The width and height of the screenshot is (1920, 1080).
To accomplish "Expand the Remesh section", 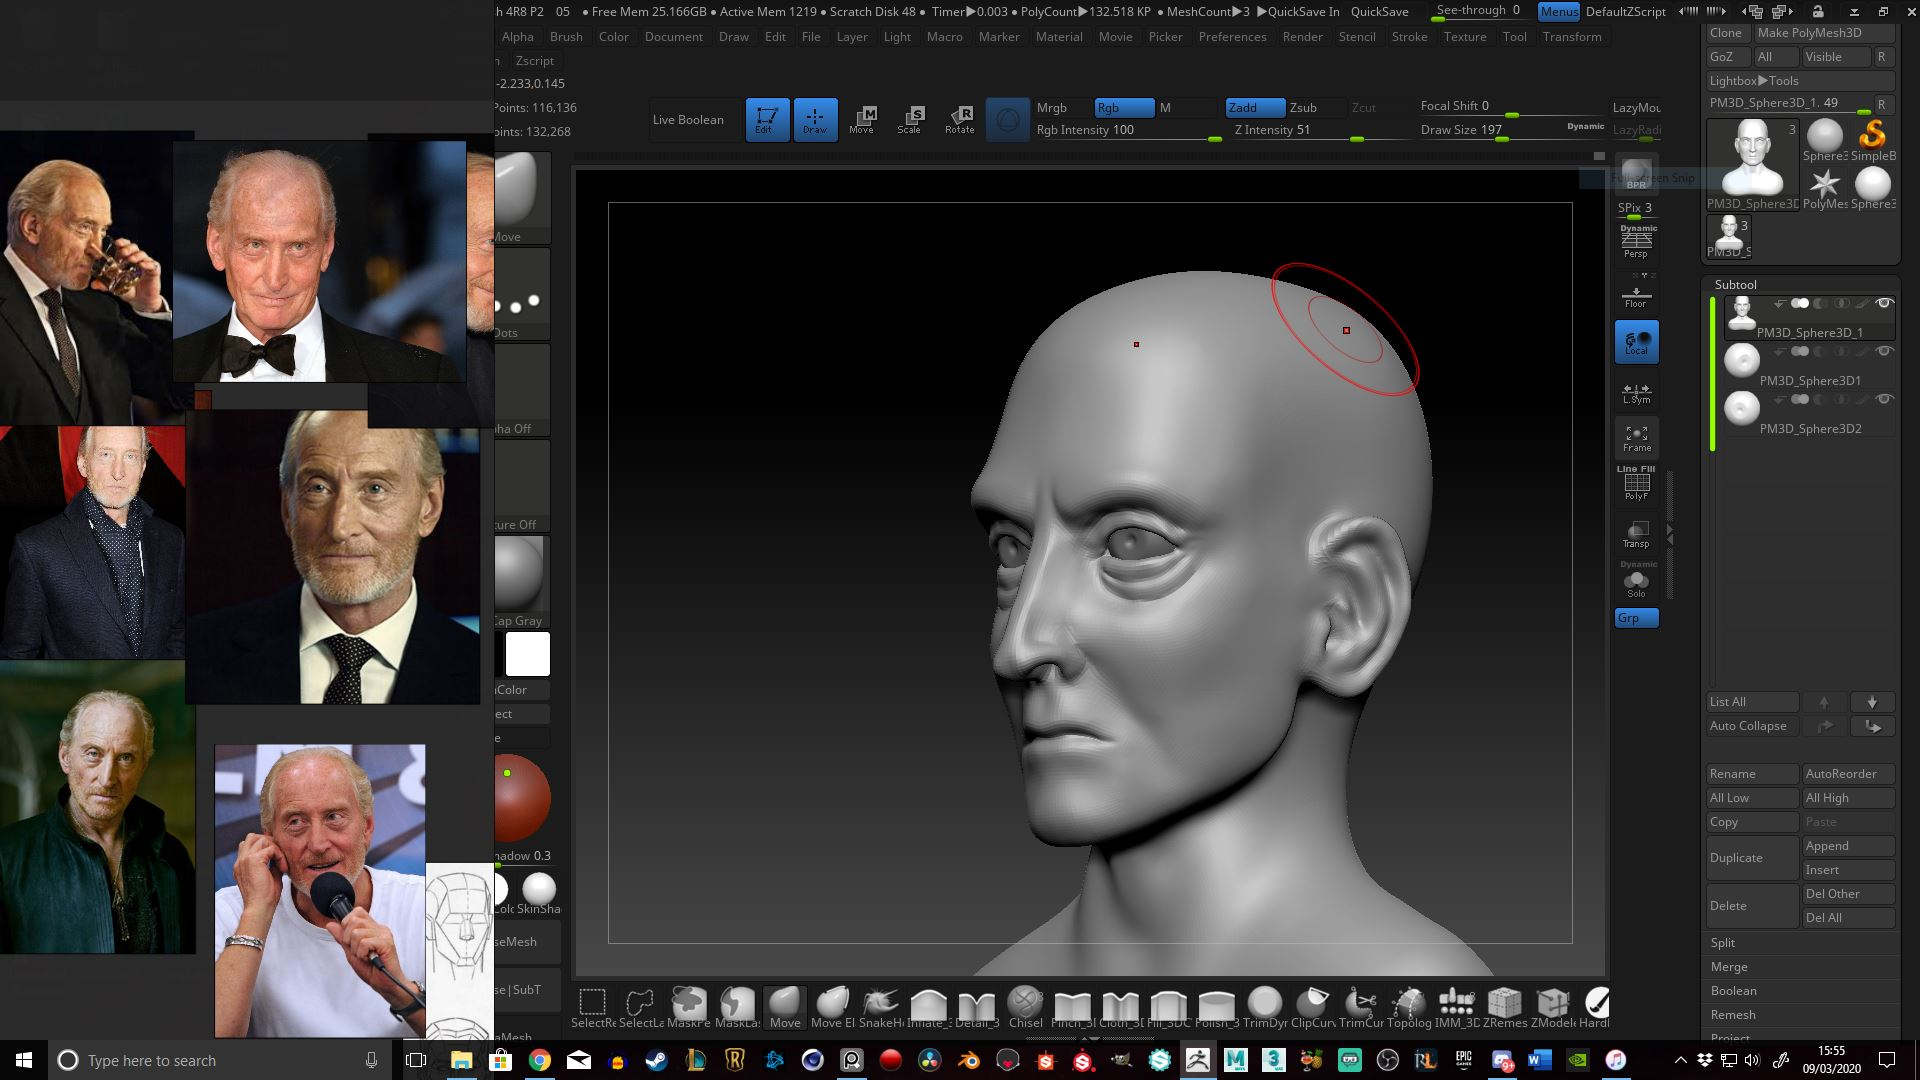I will point(1733,1014).
